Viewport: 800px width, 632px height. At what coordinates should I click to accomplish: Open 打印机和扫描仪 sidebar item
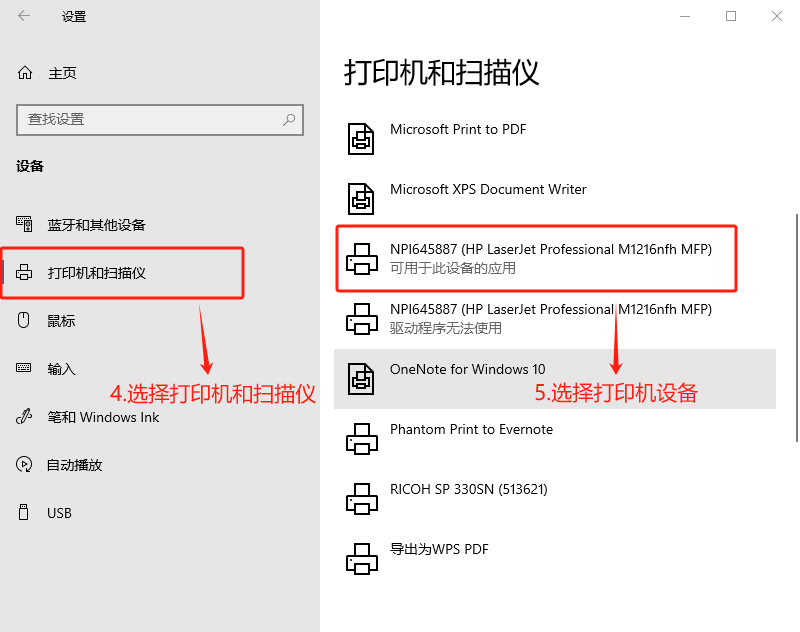pos(122,273)
